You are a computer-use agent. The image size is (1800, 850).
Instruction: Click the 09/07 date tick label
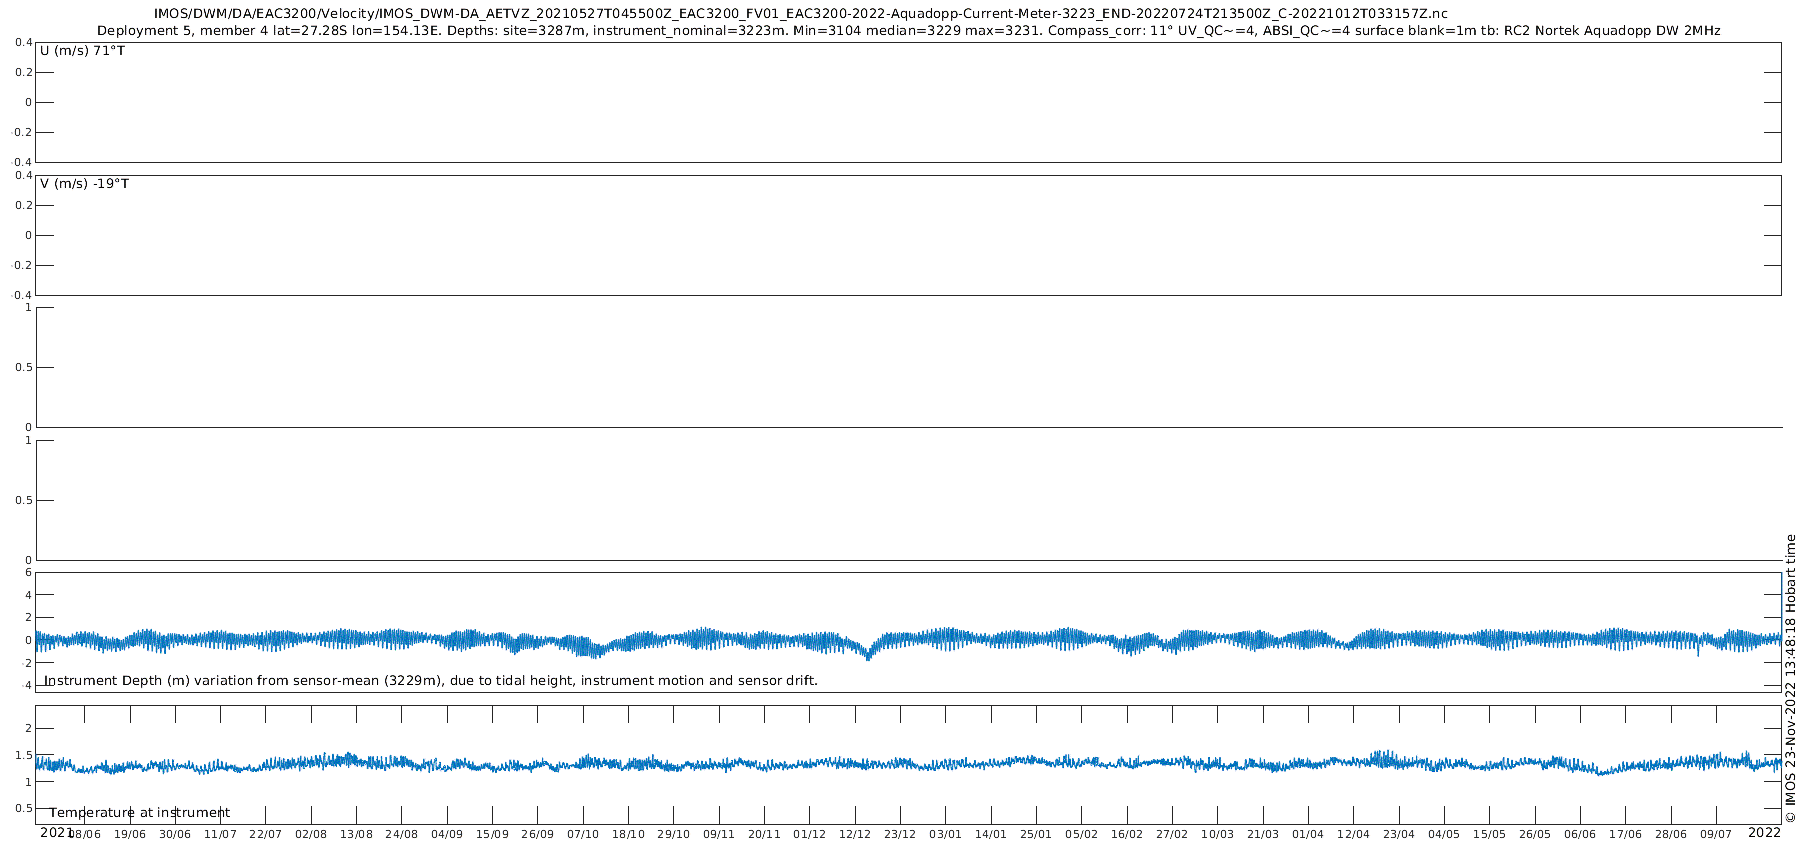click(x=1716, y=834)
